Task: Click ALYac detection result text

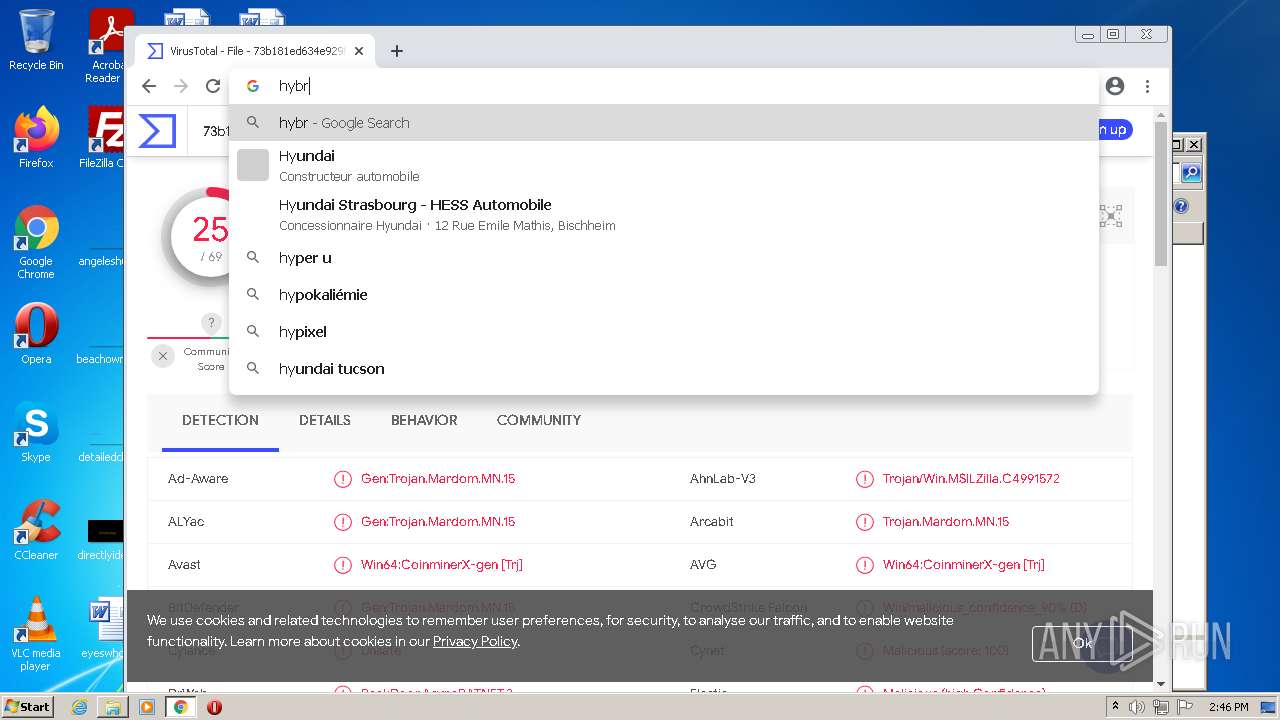Action: point(438,522)
